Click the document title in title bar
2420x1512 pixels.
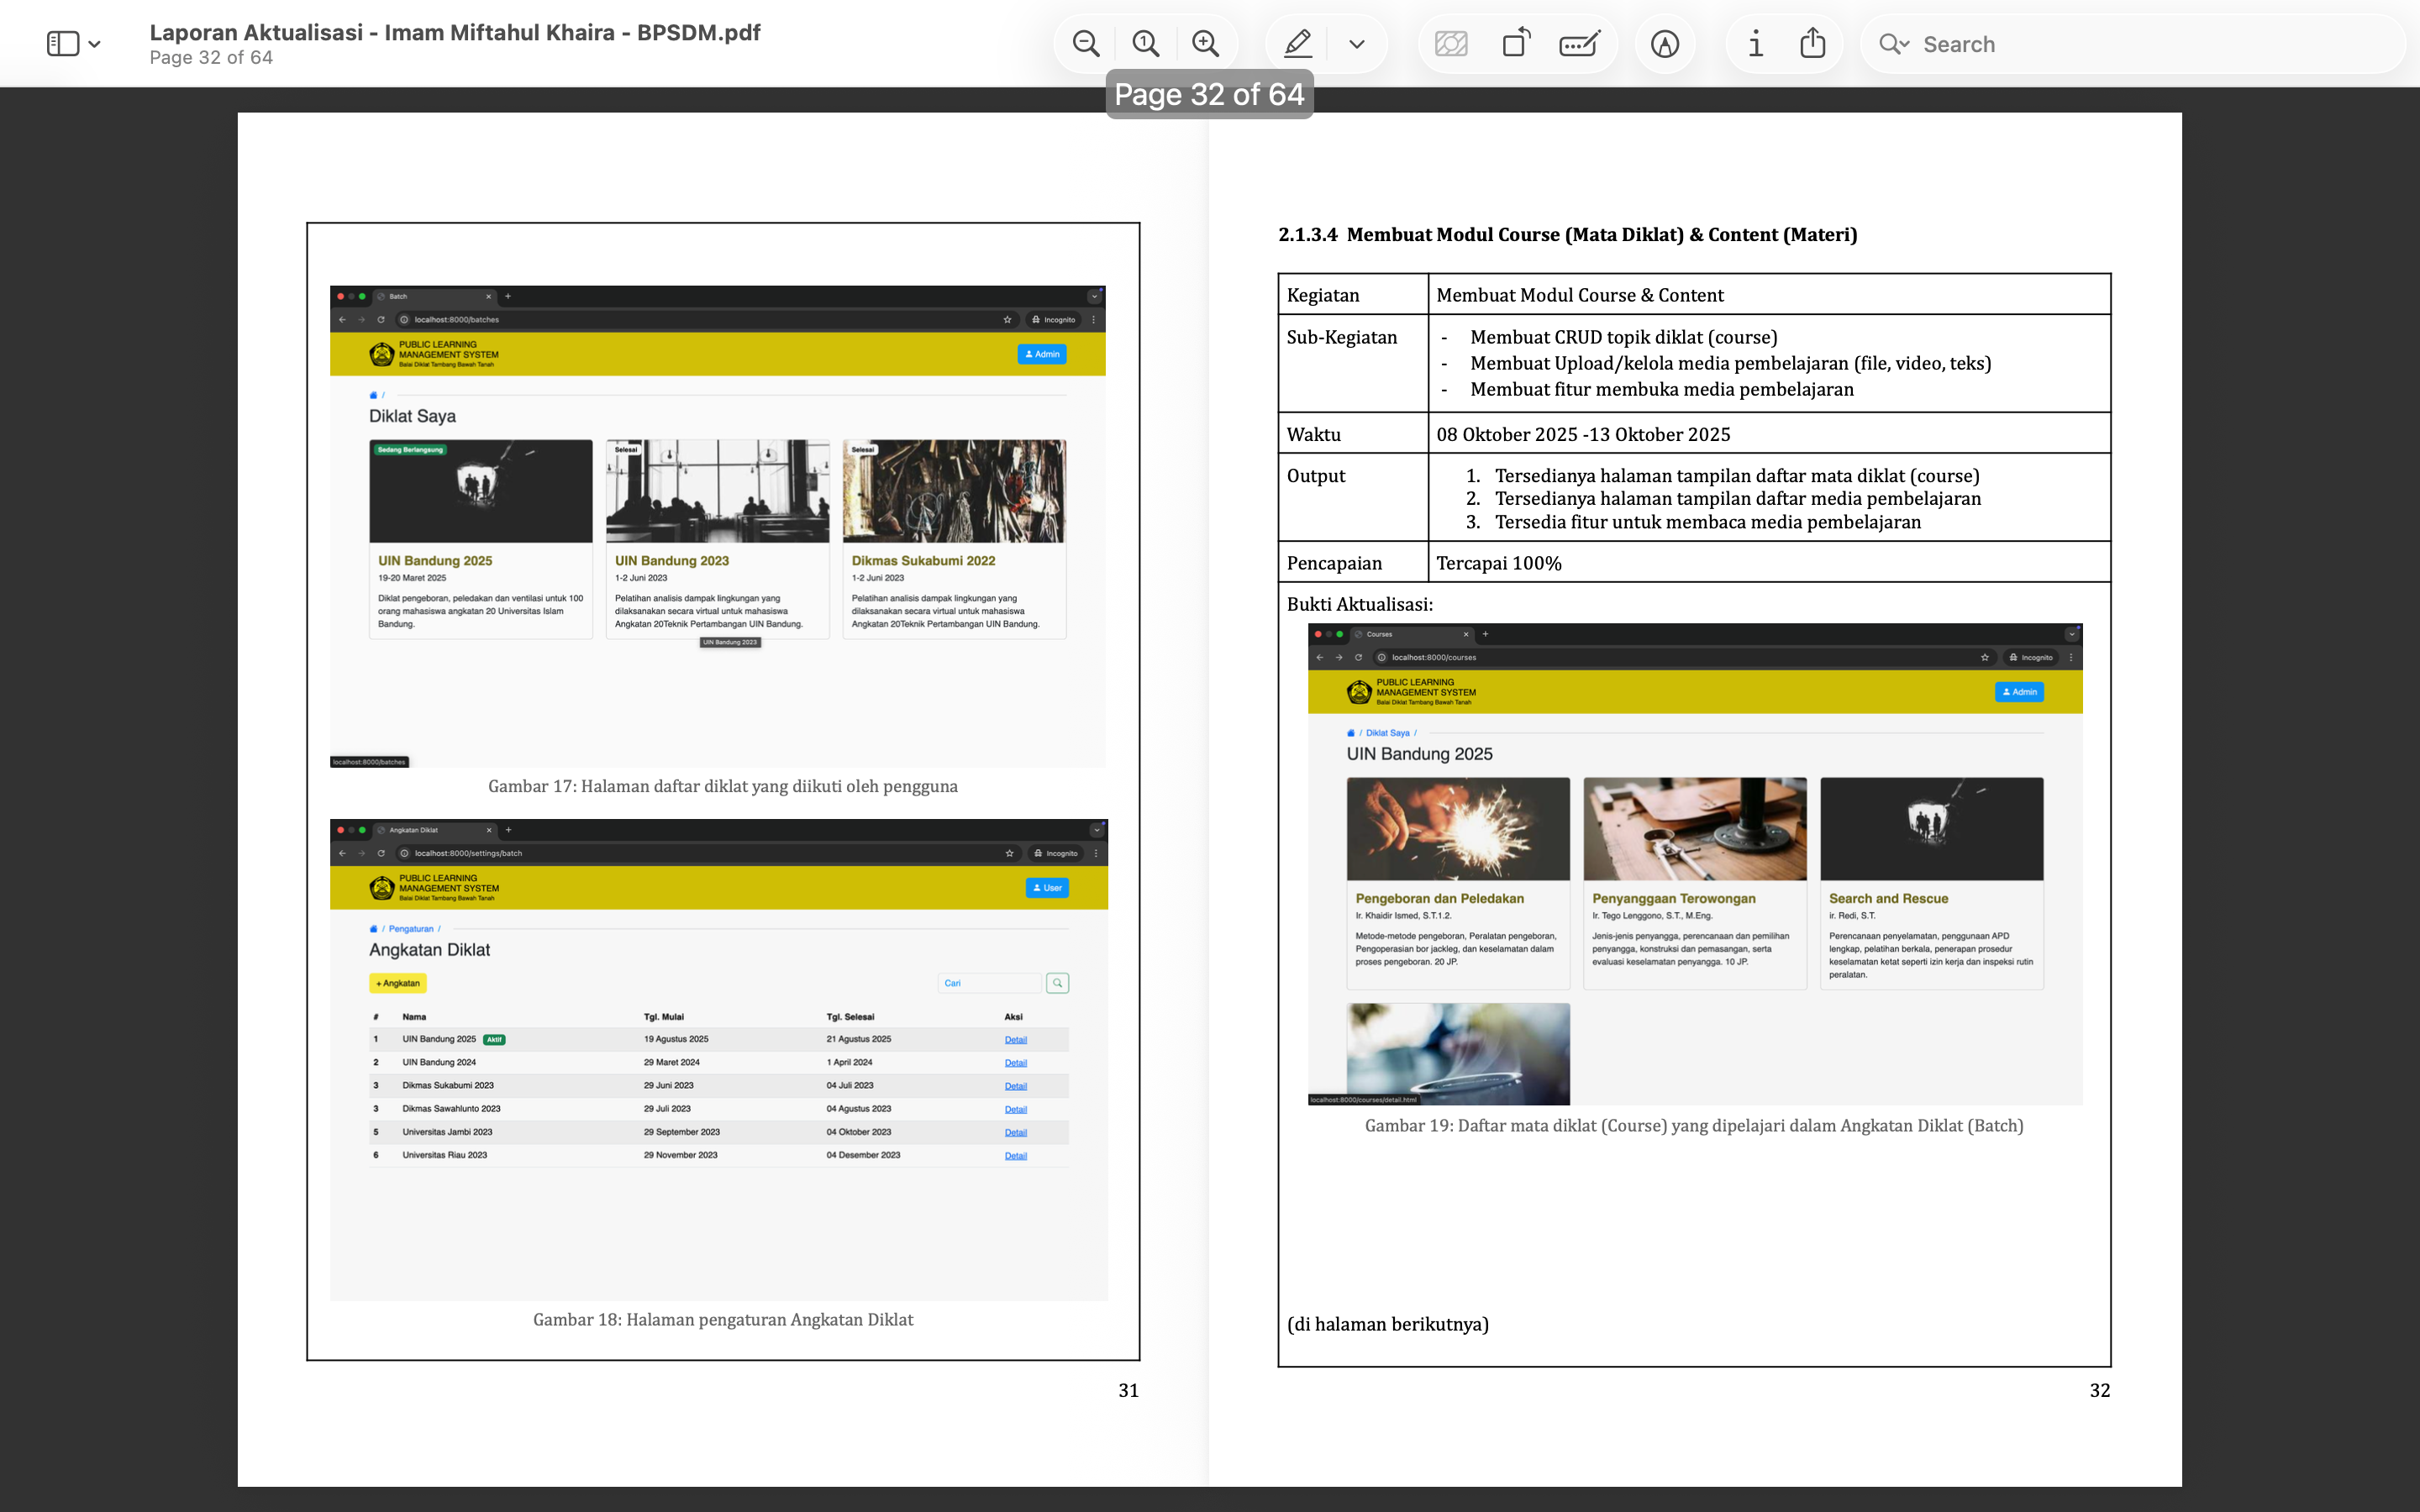455,32
